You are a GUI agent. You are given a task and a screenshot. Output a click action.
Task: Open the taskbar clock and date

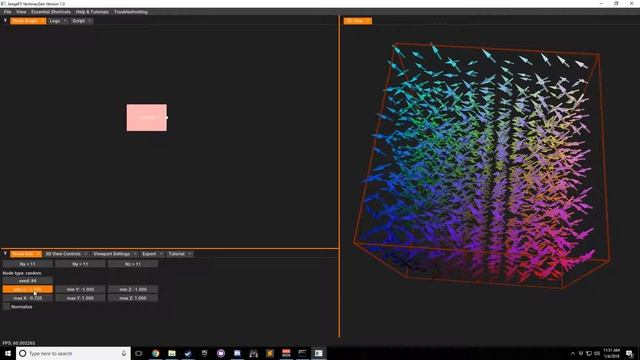point(611,353)
